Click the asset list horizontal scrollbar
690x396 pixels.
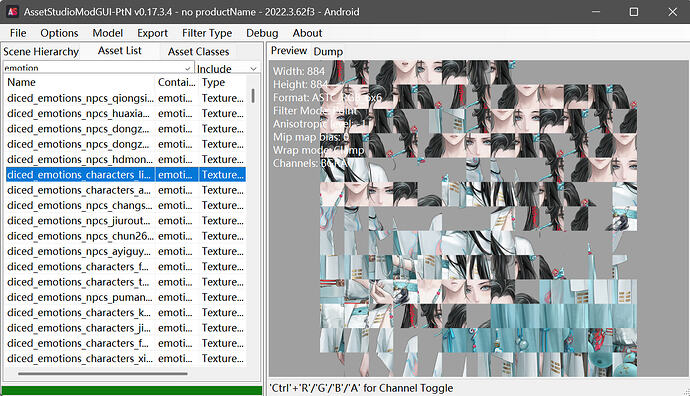[103, 374]
